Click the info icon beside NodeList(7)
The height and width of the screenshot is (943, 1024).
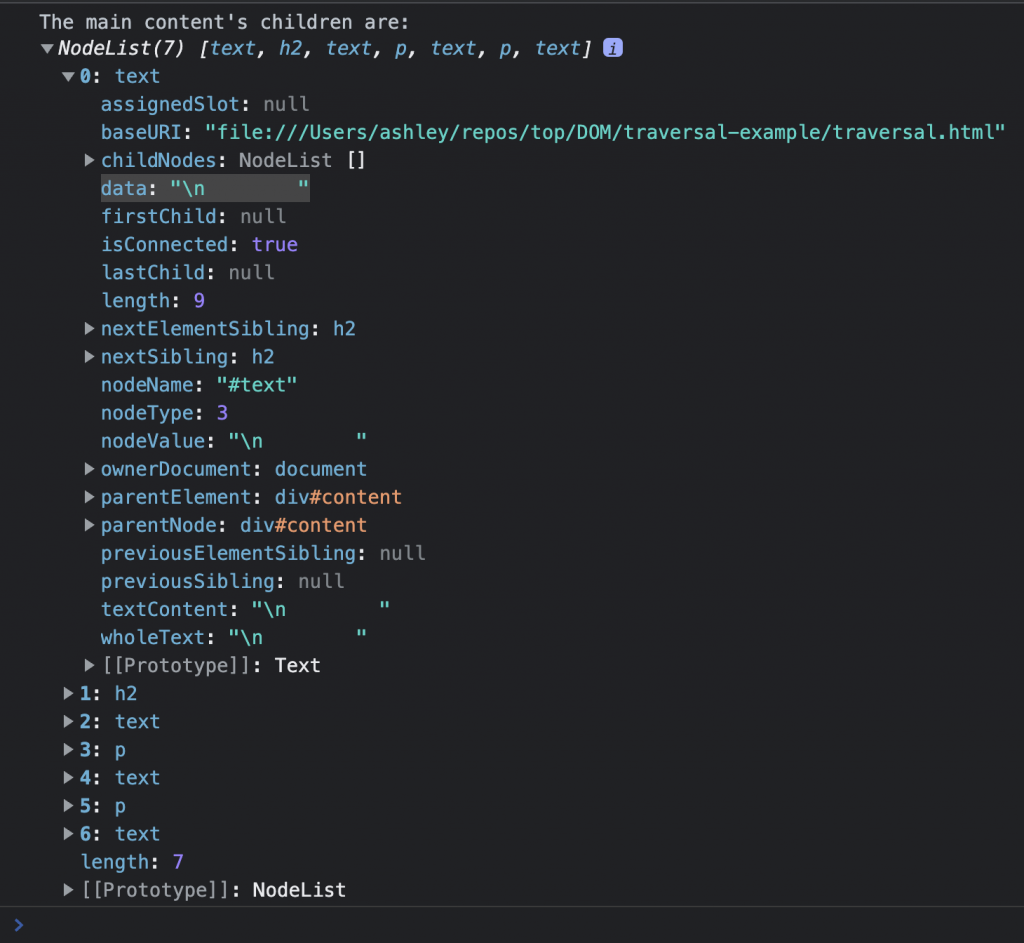click(x=613, y=48)
